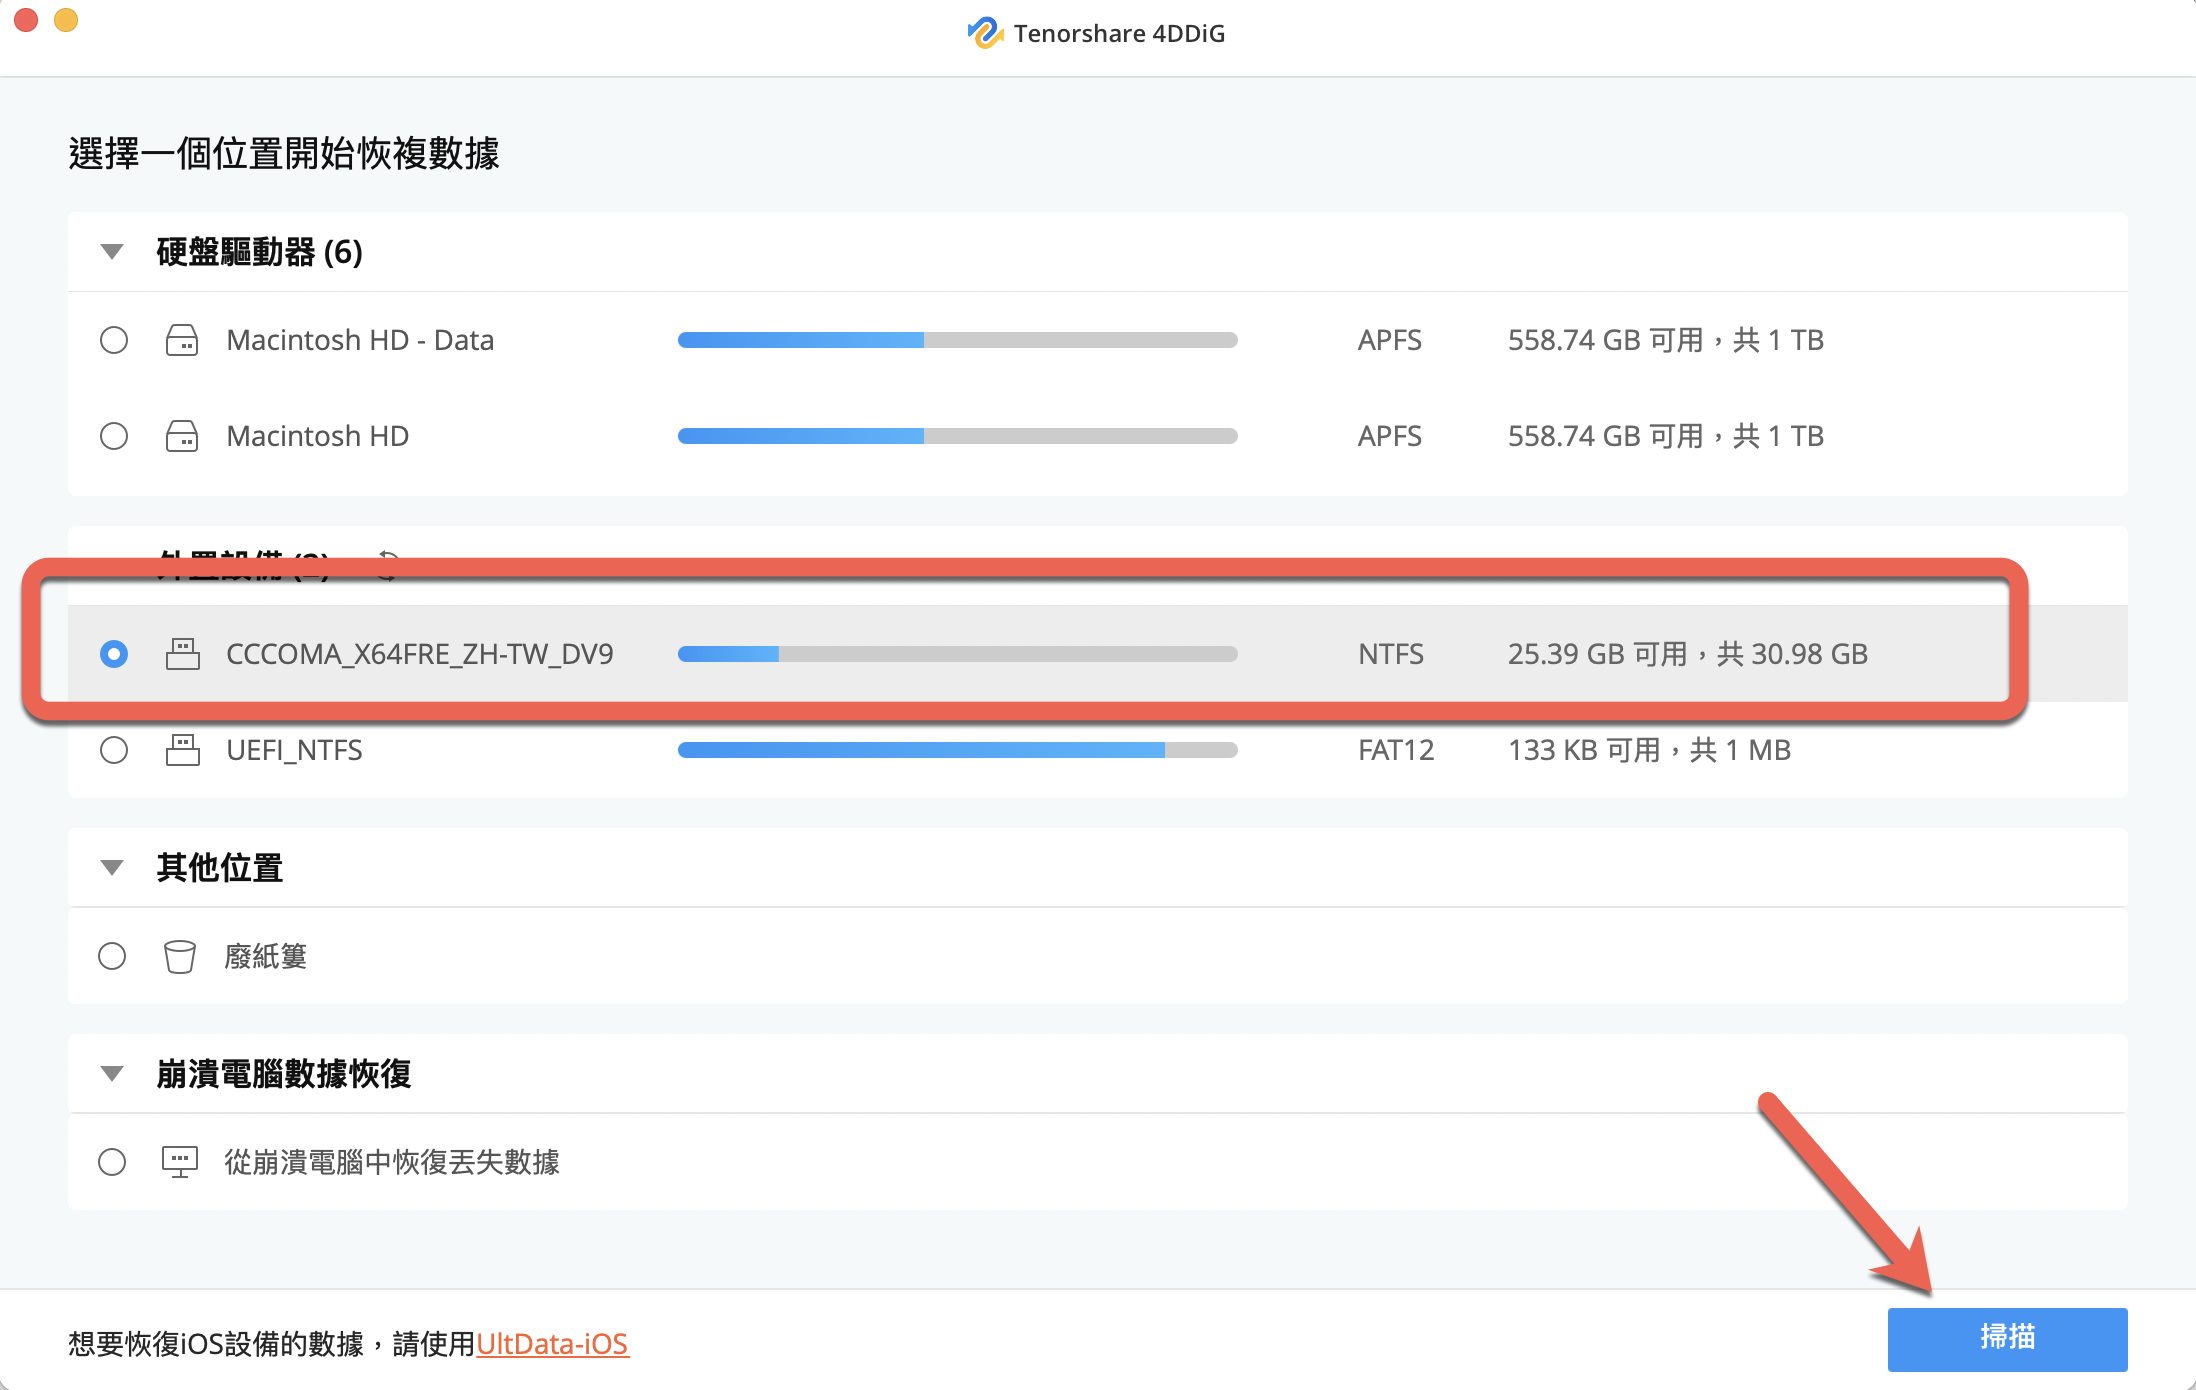Click the Macintosh HD - Data drive icon
Screen dimensions: 2196x1390
pyautogui.click(x=182, y=340)
